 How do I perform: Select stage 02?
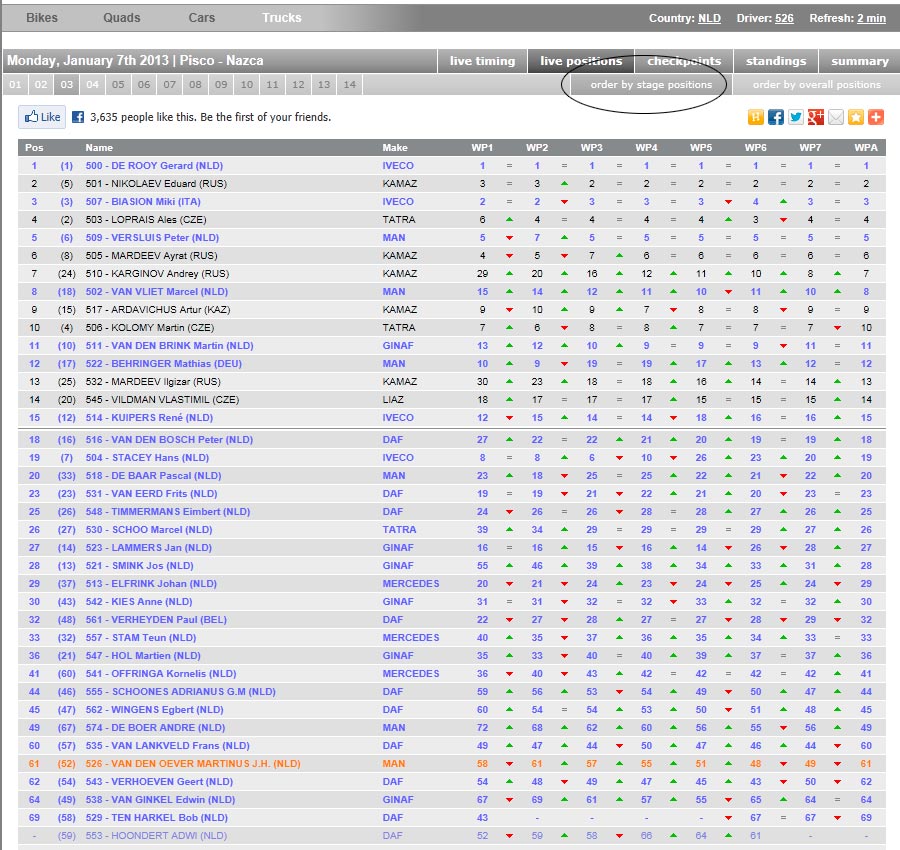pos(41,84)
